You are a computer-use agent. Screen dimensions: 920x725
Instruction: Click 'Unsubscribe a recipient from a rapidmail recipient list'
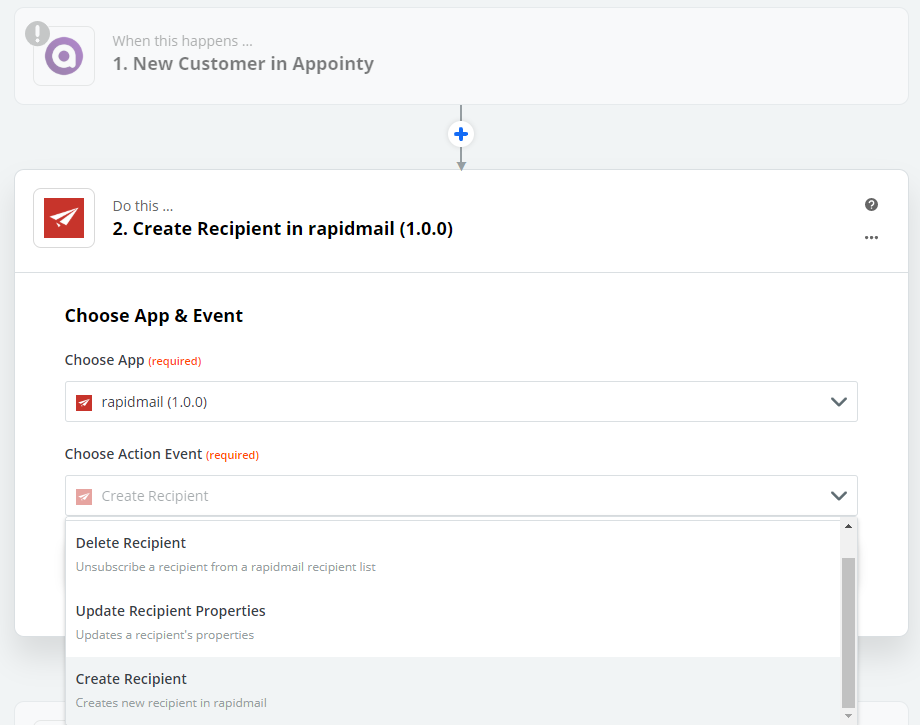click(226, 567)
